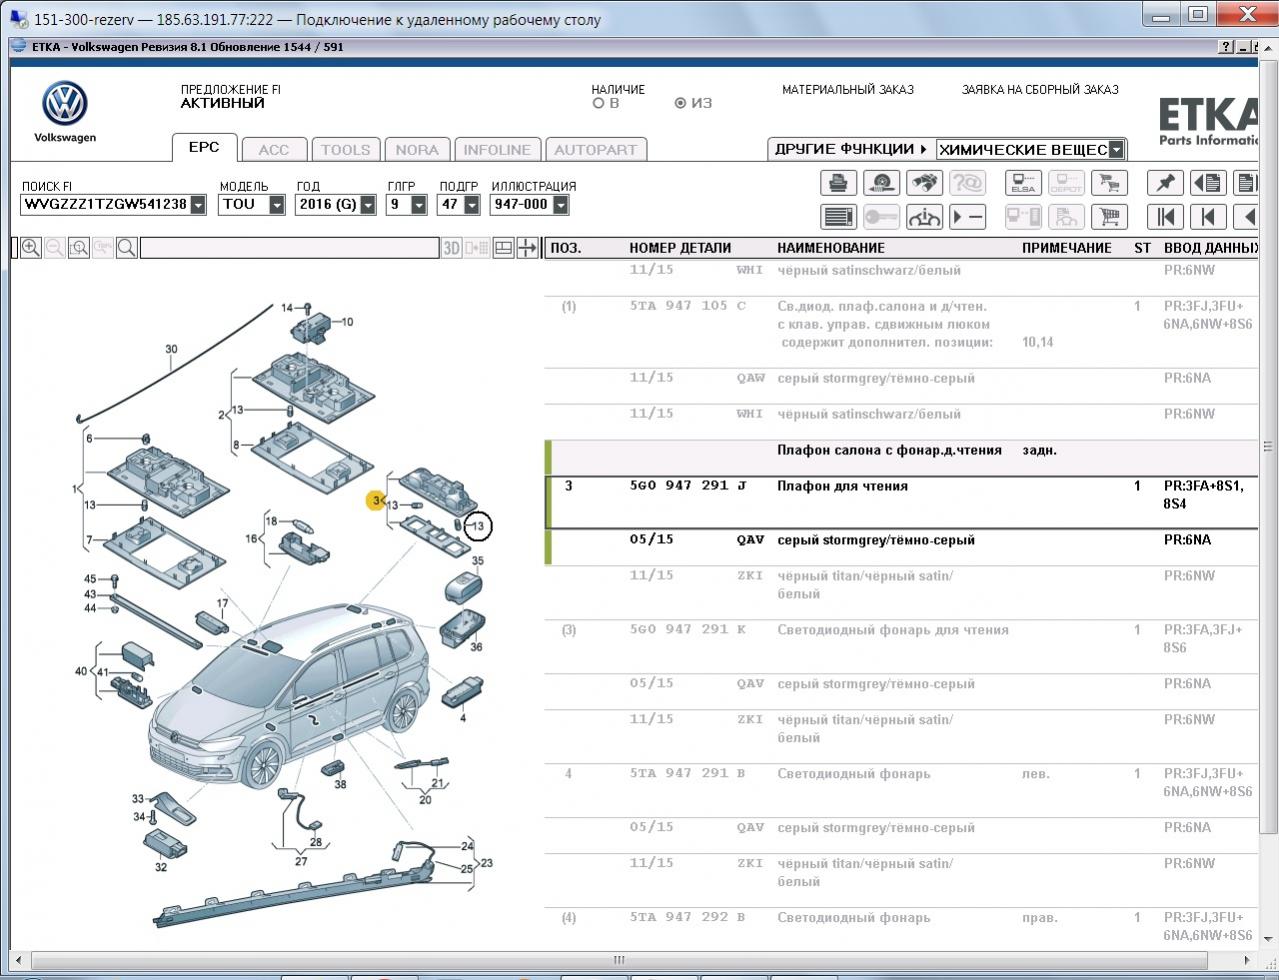Go to previous record icon
Viewport: 1279px width, 980px height.
click(x=1208, y=216)
